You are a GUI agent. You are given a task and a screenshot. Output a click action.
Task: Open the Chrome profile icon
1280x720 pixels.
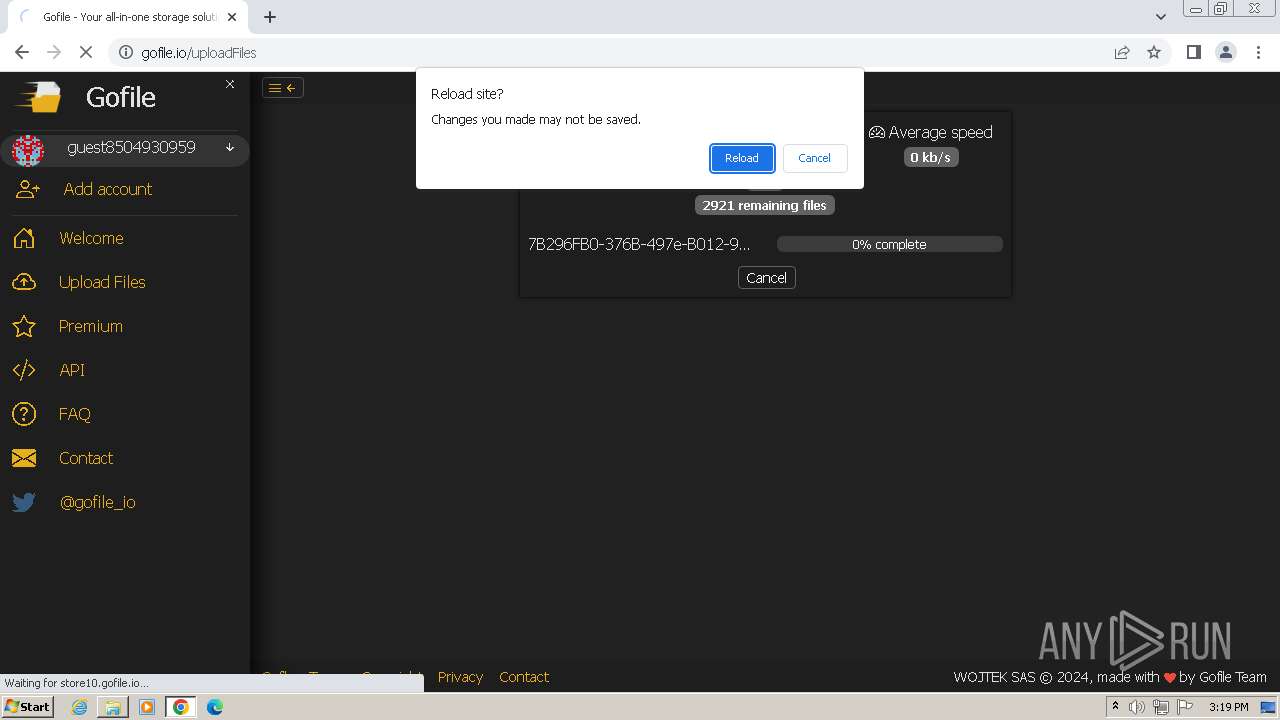[1226, 53]
